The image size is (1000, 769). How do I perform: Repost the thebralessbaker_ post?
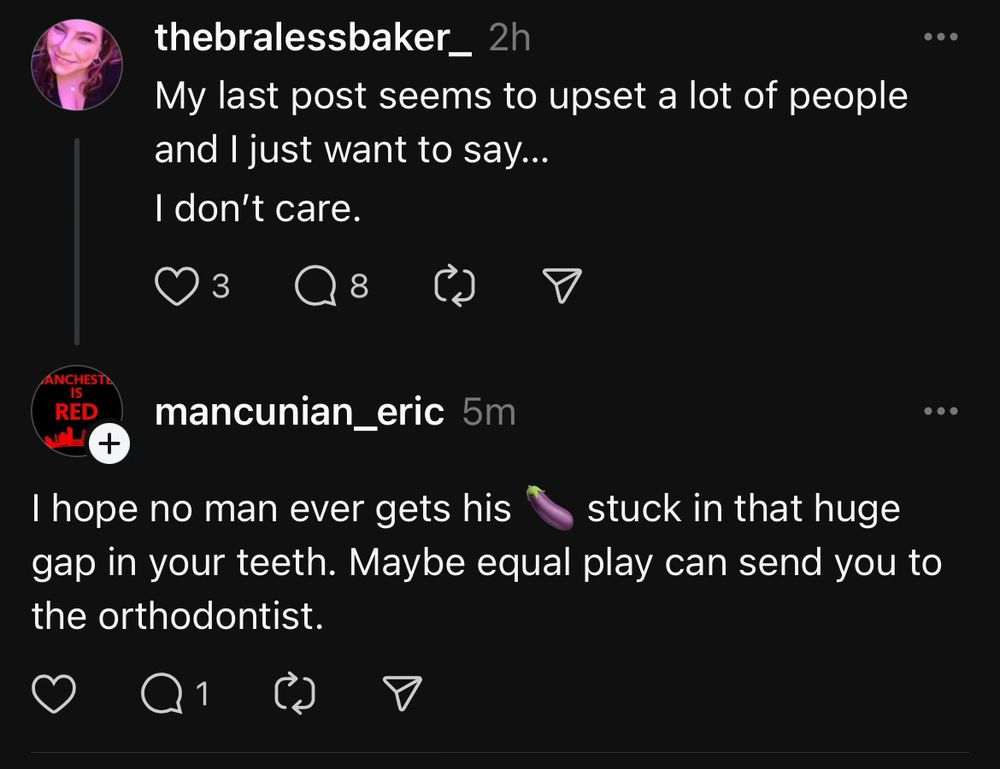coord(454,286)
